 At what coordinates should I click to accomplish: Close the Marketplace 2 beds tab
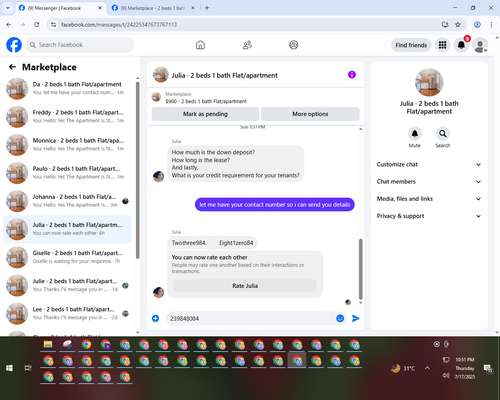(x=193, y=8)
